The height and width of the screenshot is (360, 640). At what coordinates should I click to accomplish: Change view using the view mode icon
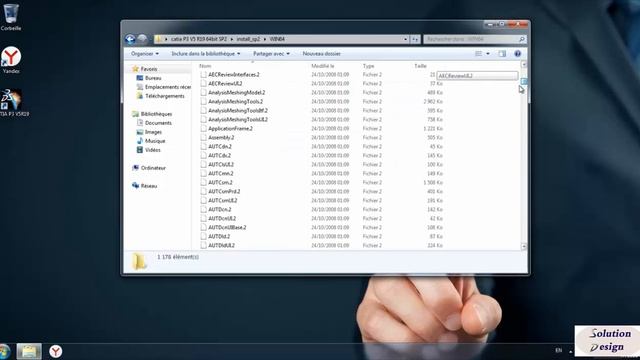478,53
